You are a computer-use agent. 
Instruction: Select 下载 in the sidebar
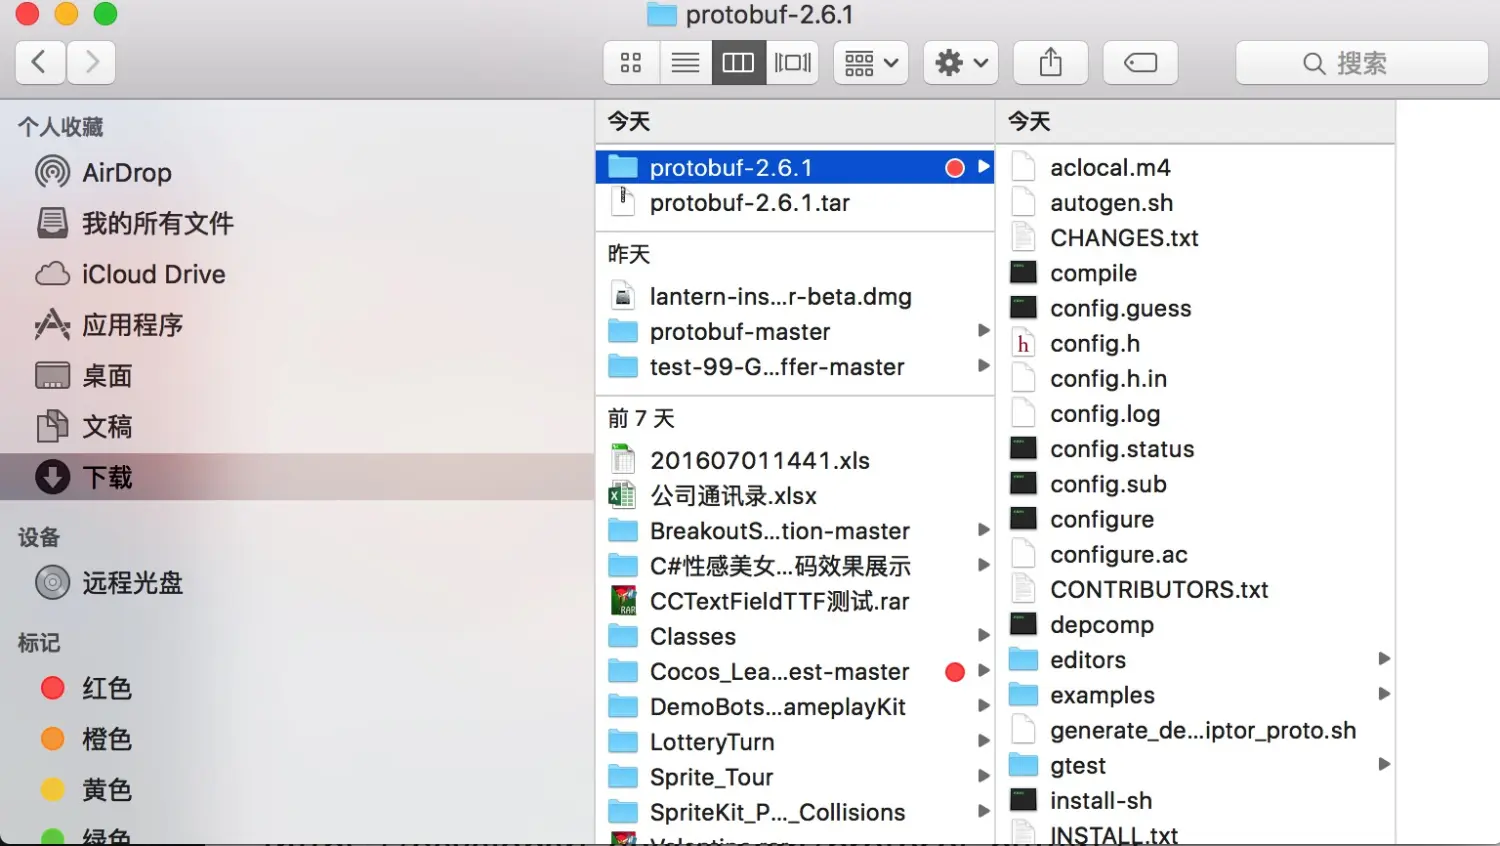point(297,477)
